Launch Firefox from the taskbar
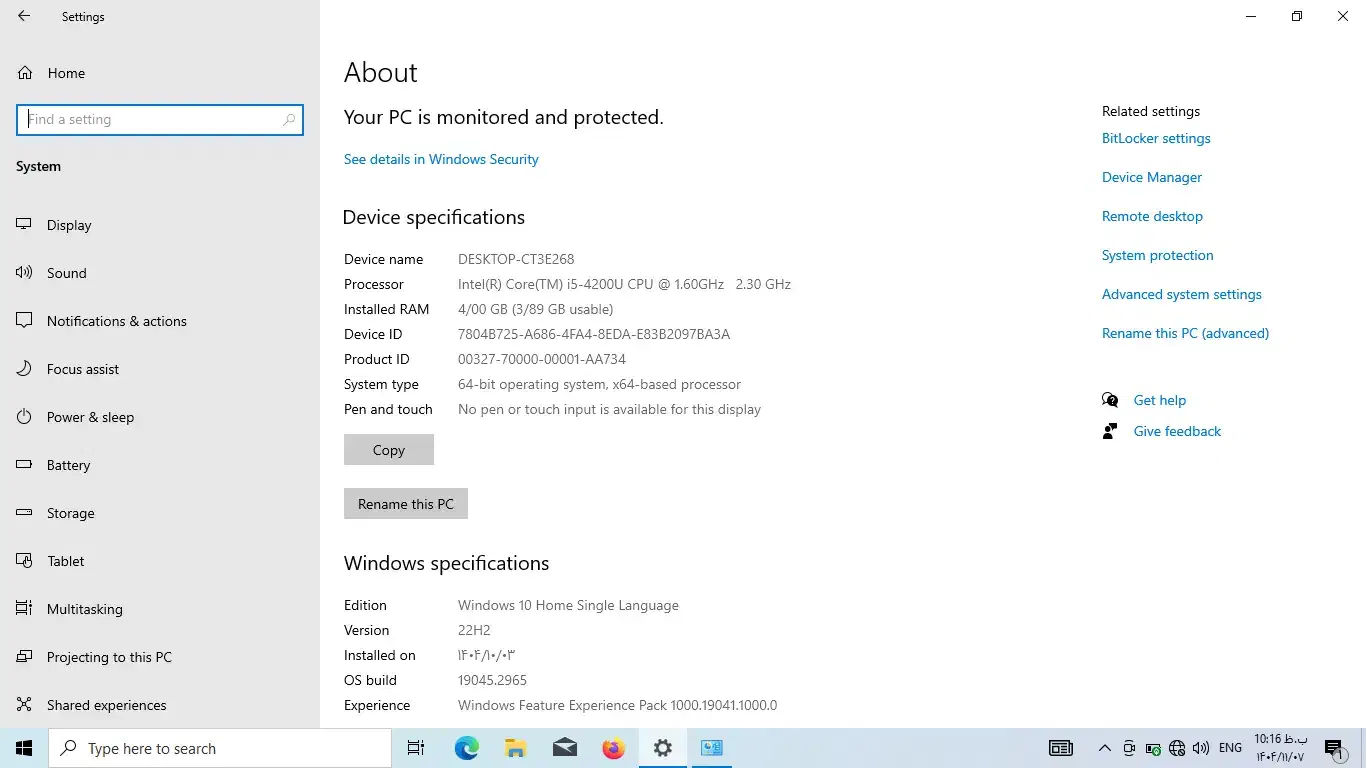1366x768 pixels. point(613,748)
